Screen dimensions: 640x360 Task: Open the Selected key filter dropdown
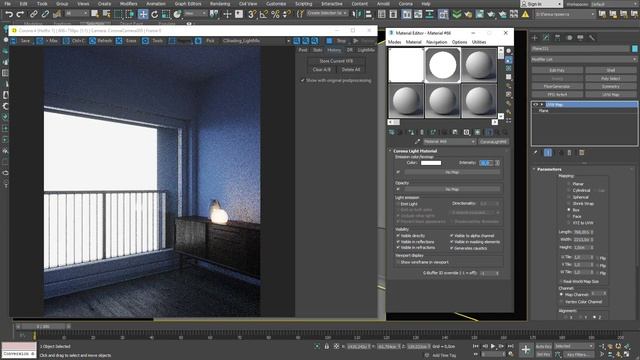click(x=574, y=346)
